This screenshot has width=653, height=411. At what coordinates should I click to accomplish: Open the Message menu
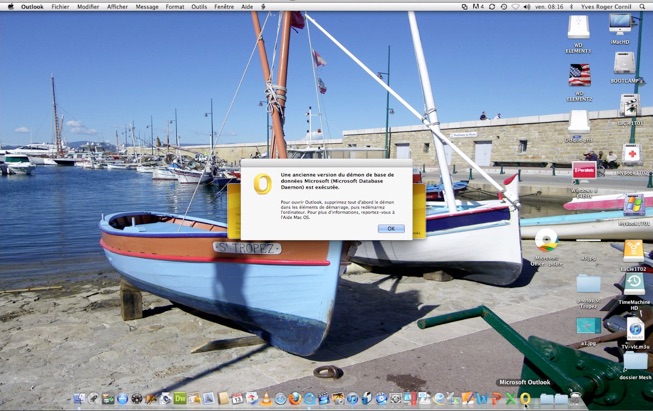click(x=147, y=7)
